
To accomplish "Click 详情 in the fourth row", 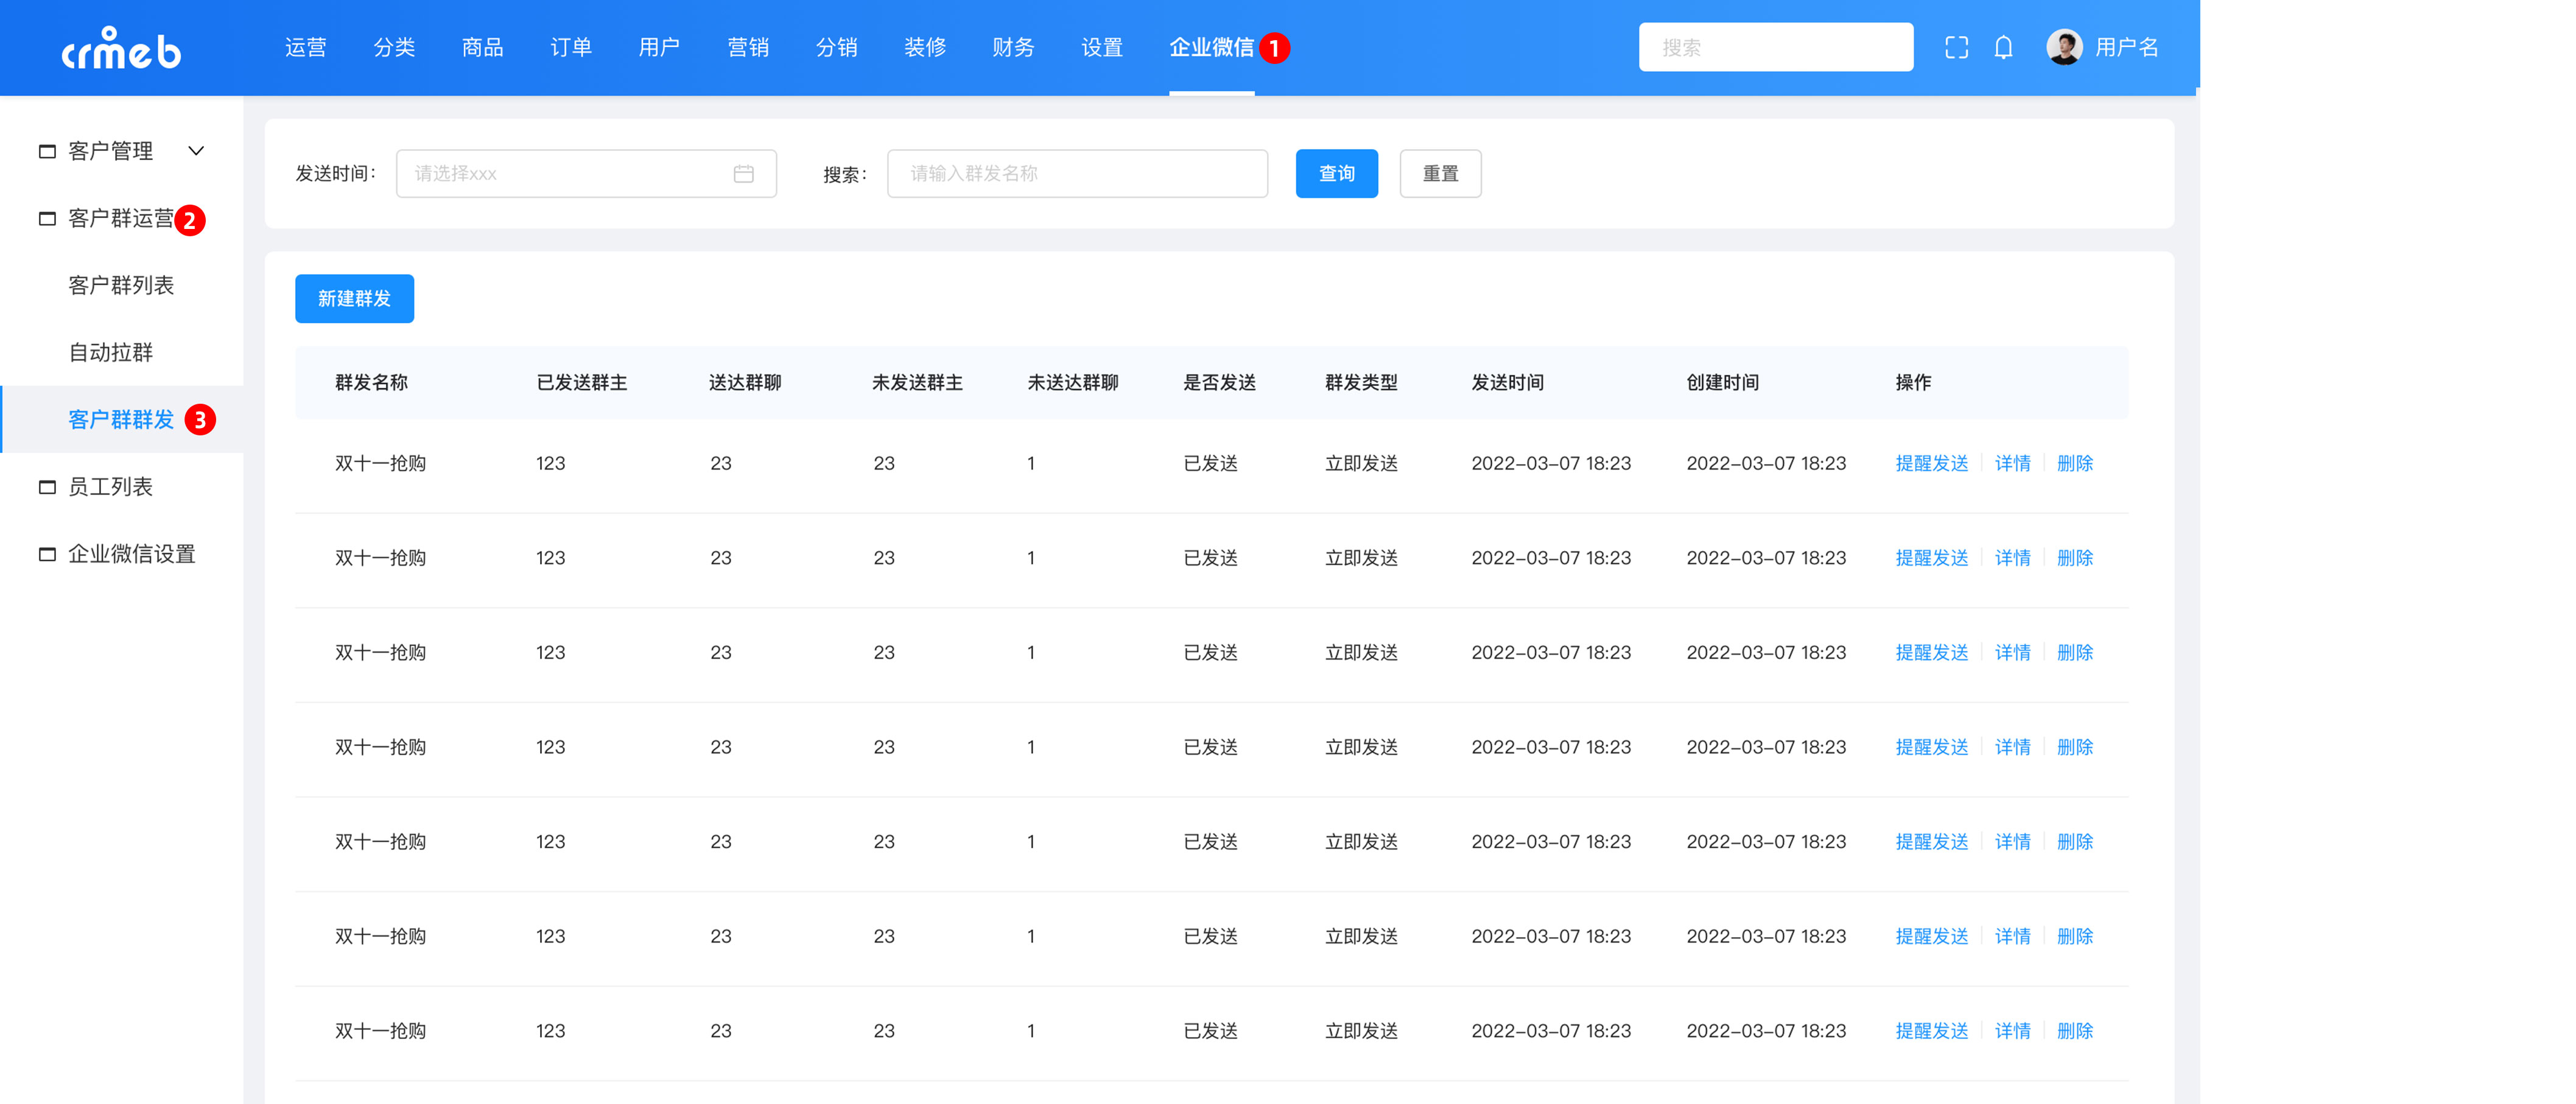I will [x=2012, y=747].
